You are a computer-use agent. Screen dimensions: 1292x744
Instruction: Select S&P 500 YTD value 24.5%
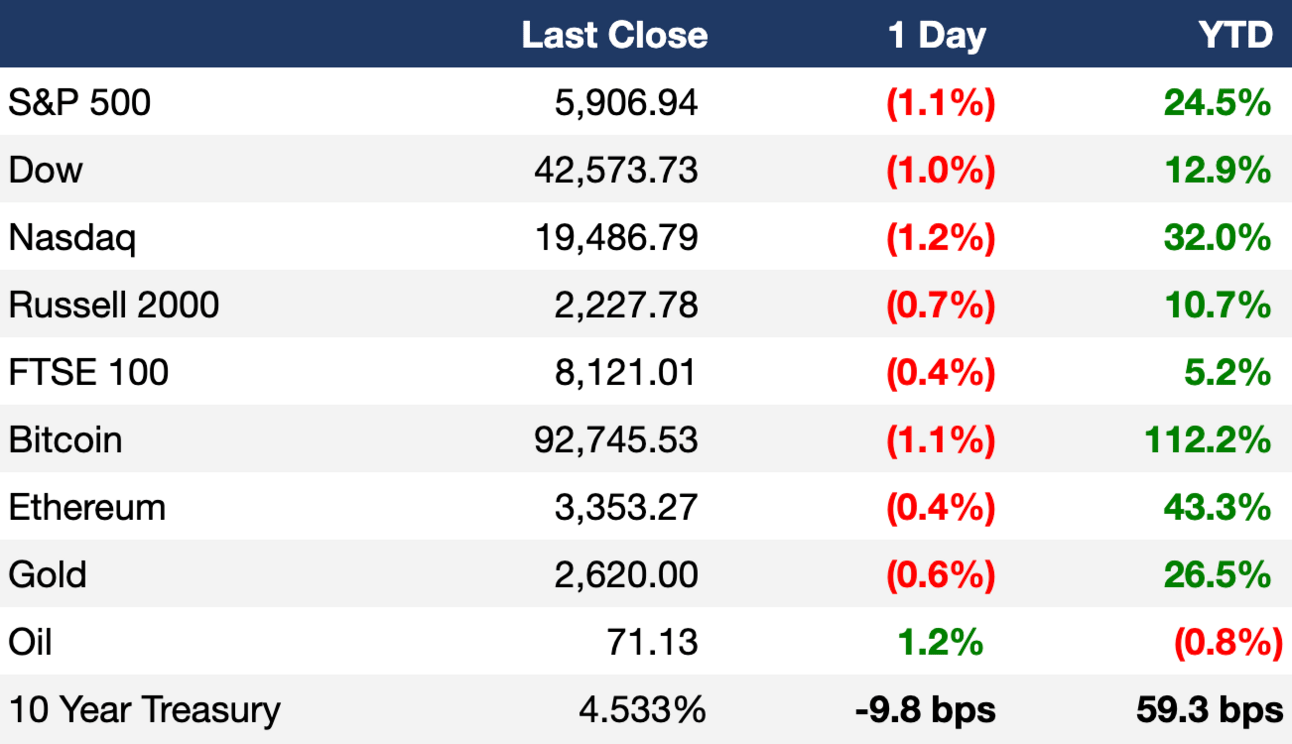click(1217, 102)
